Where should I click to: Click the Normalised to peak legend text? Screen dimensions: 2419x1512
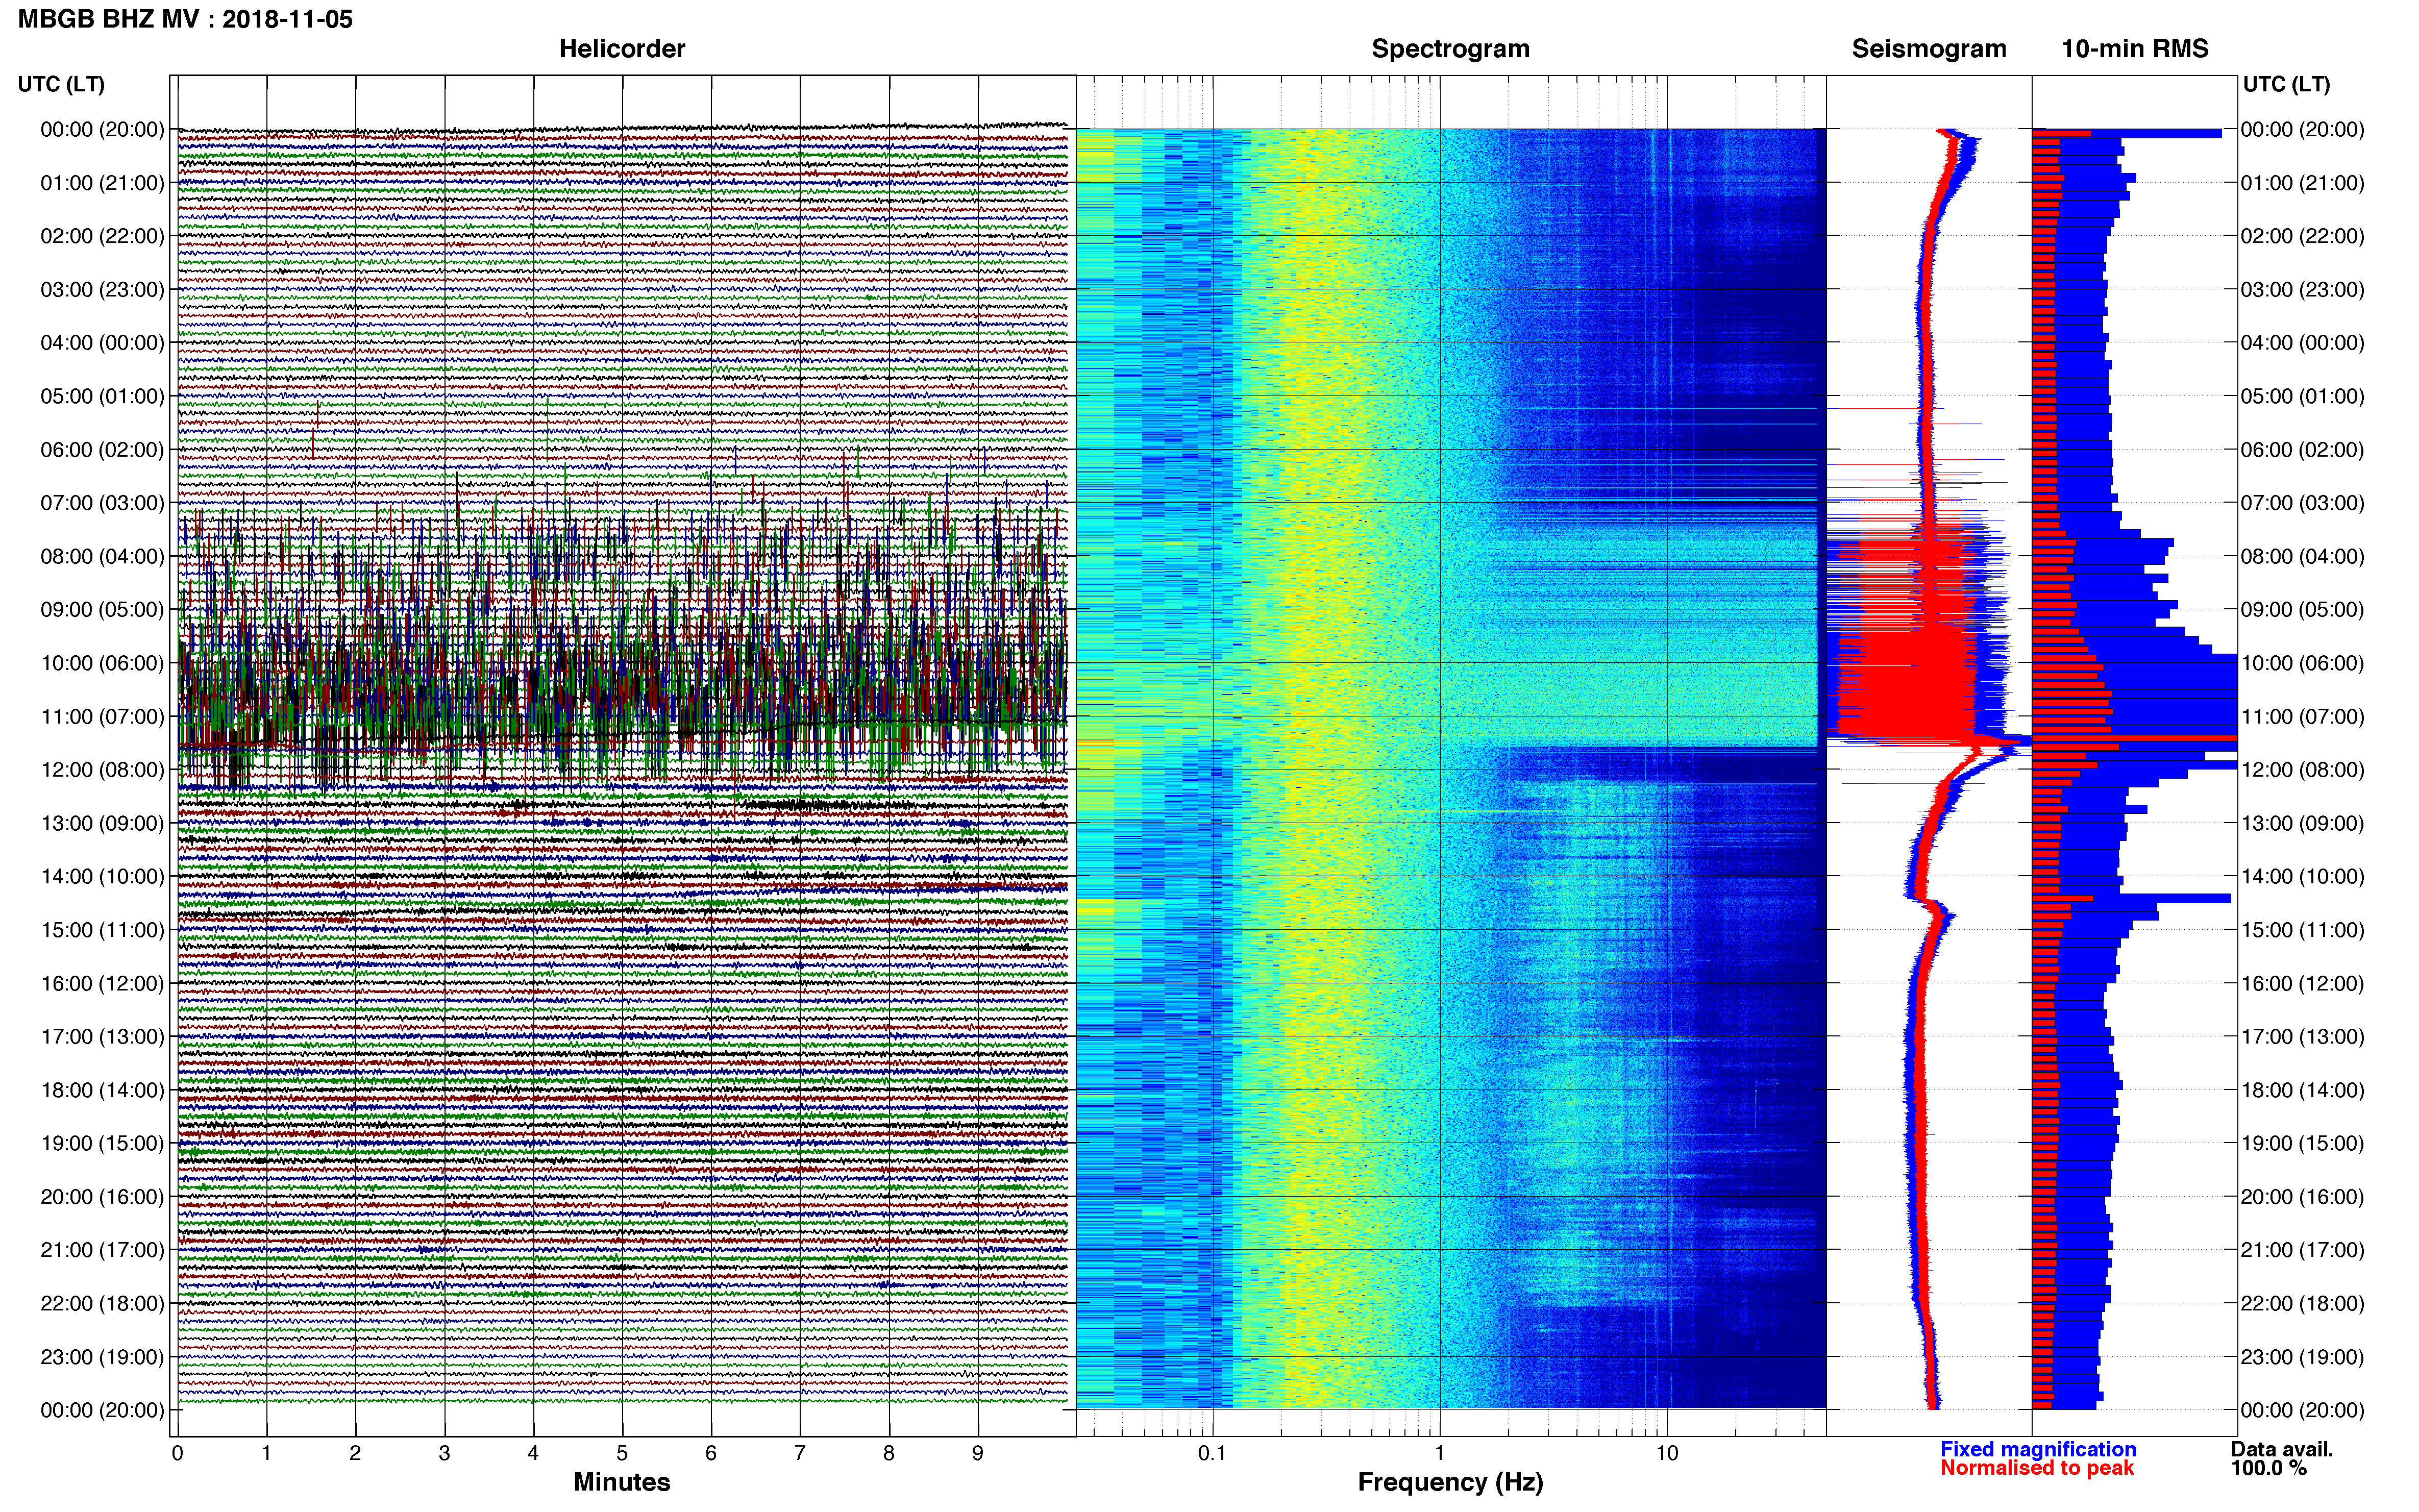coord(2037,1468)
